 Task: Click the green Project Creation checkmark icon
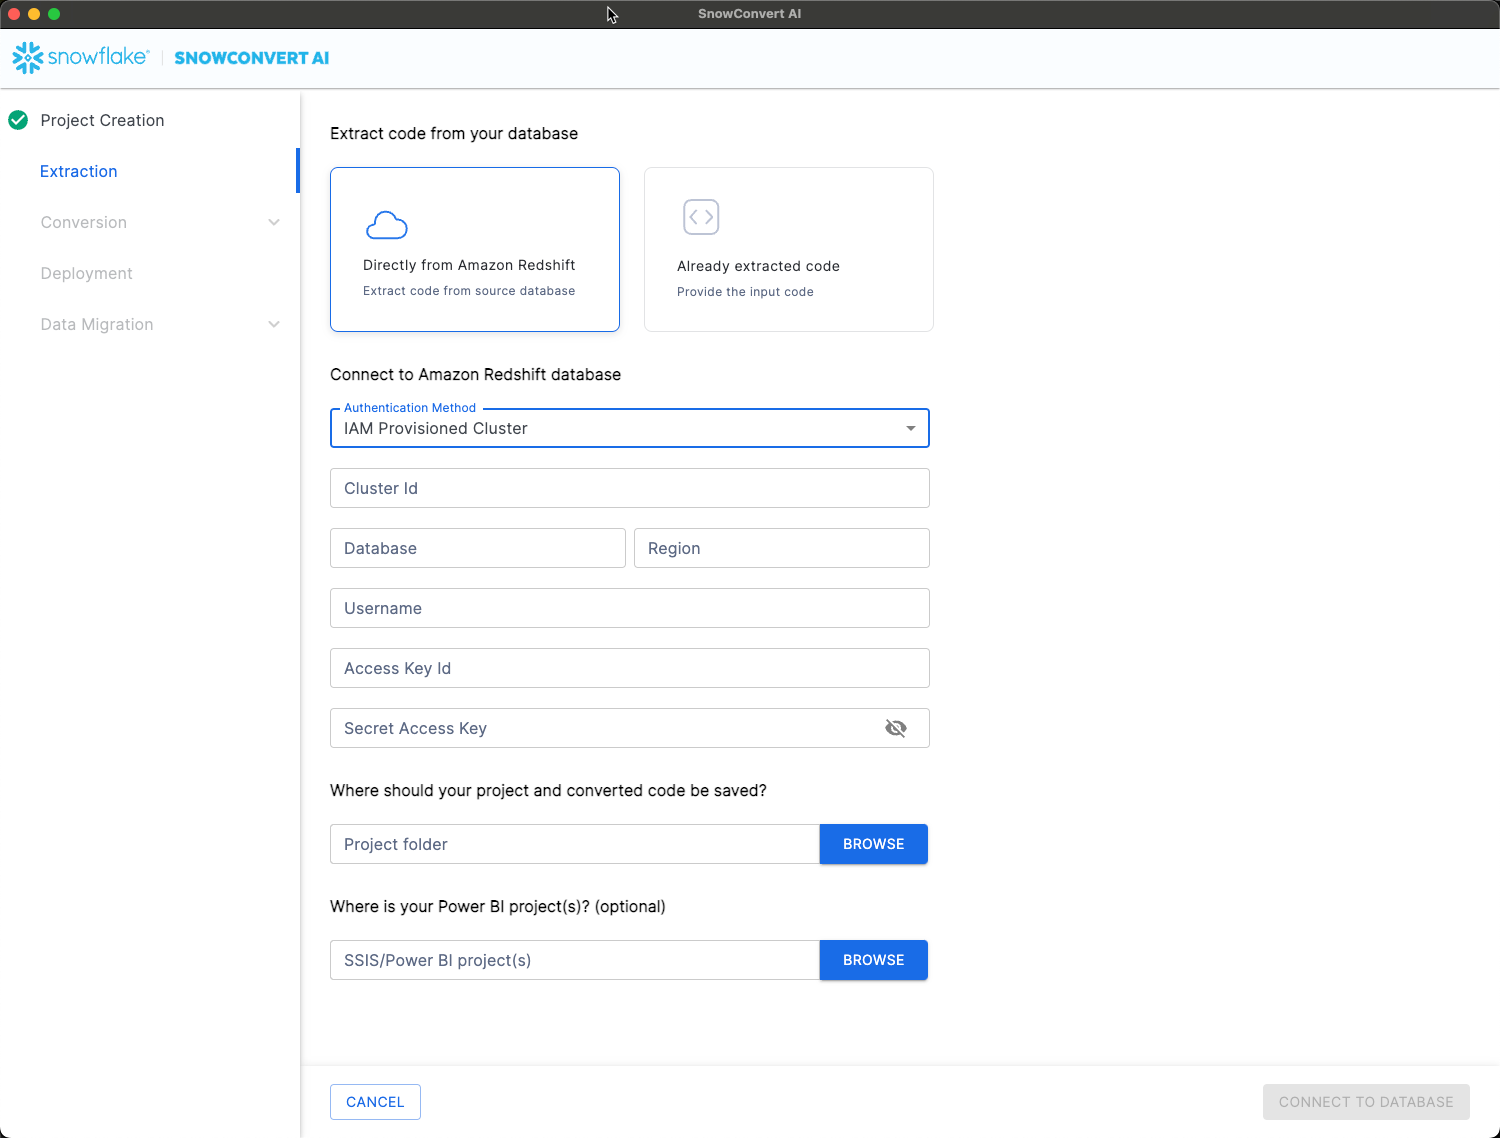[x=18, y=120]
